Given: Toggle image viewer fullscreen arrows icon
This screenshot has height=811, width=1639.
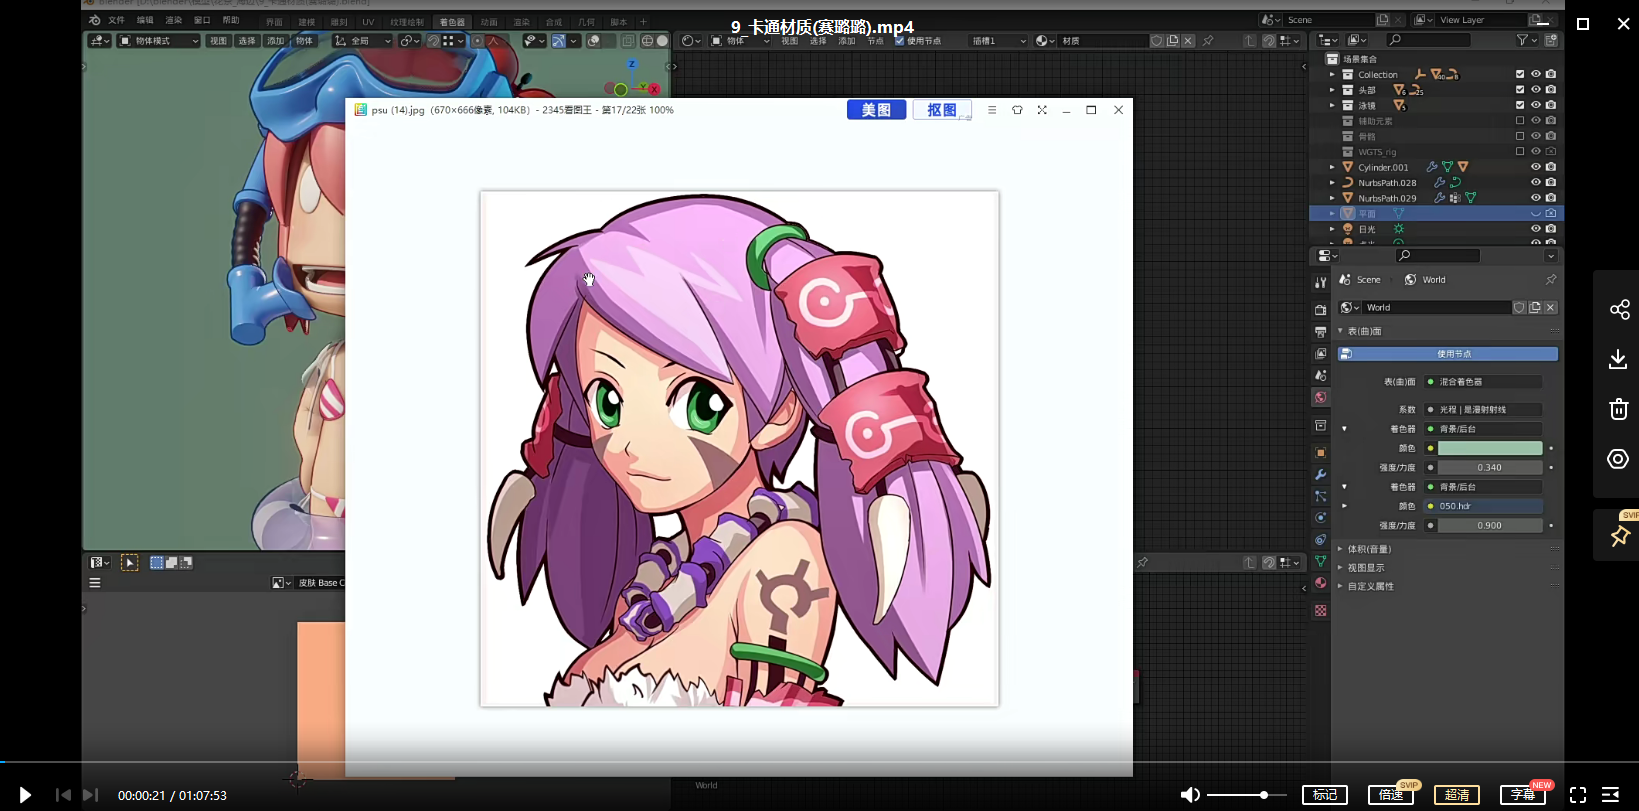Looking at the screenshot, I should [1042, 110].
